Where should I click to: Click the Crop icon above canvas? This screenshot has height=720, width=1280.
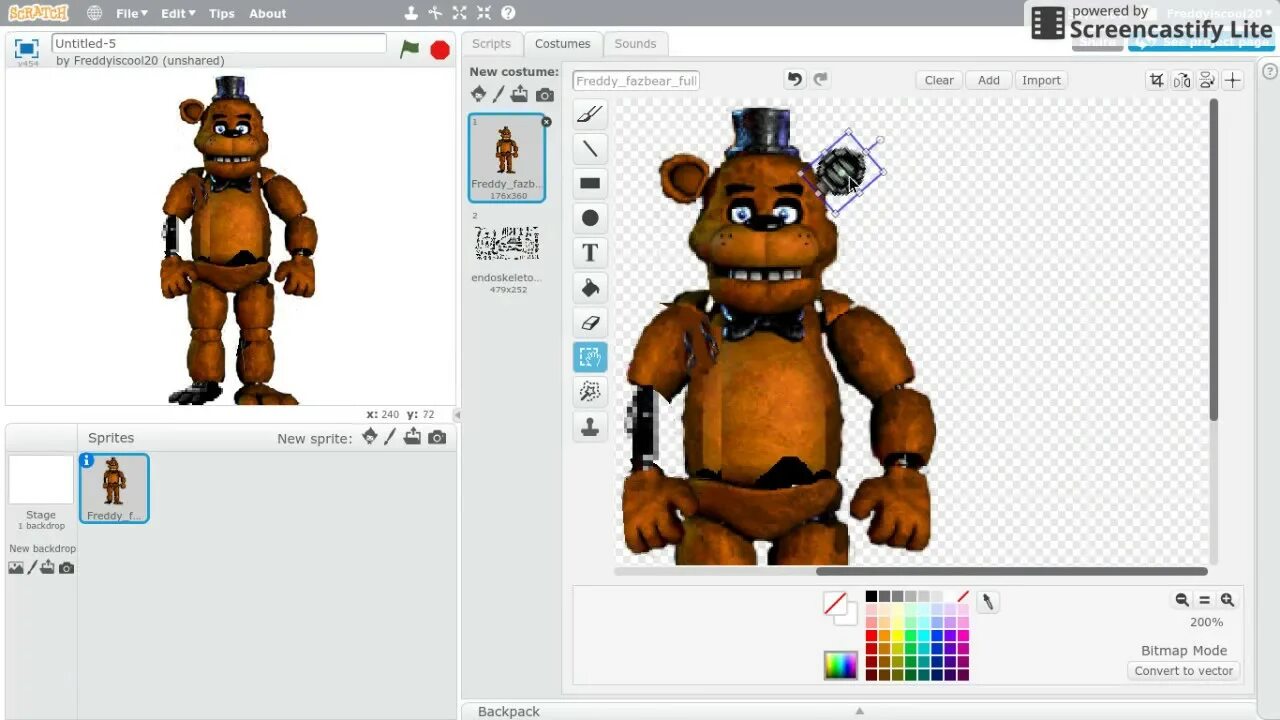(x=1156, y=80)
